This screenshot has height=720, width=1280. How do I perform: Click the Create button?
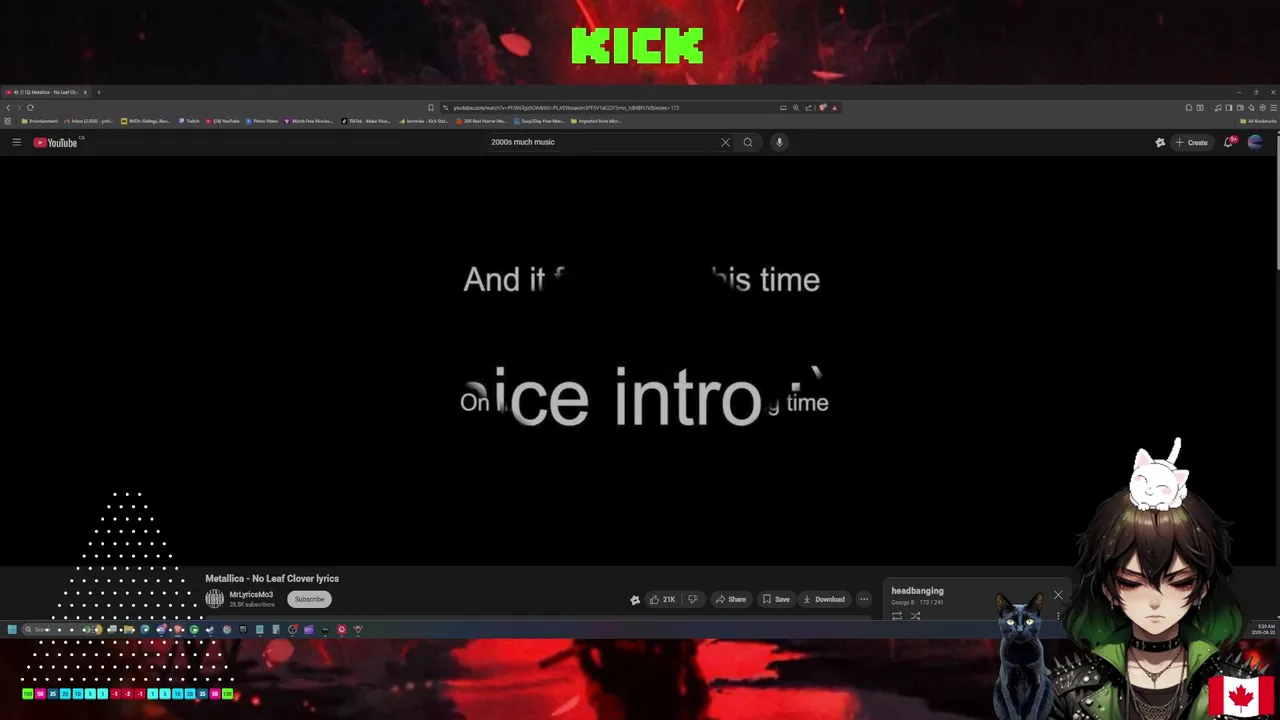(1191, 142)
